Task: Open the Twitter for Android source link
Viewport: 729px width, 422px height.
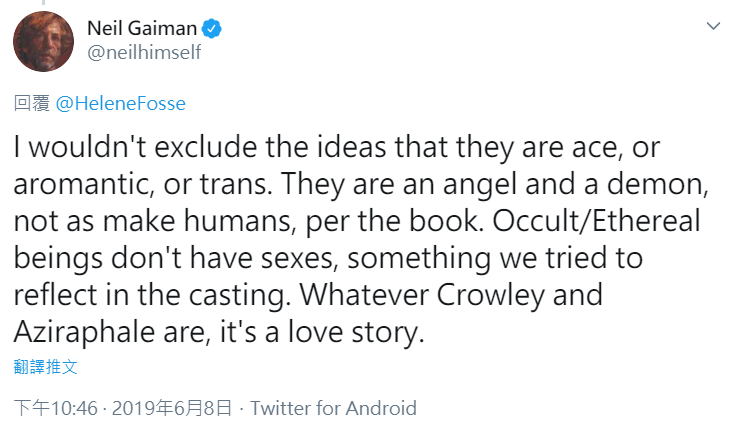Action: (x=333, y=408)
